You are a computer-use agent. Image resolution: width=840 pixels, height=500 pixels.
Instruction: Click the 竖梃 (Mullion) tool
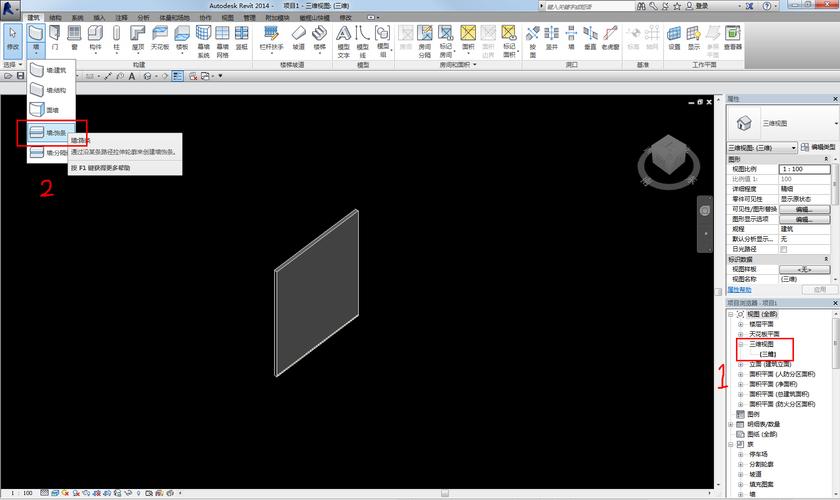242,38
